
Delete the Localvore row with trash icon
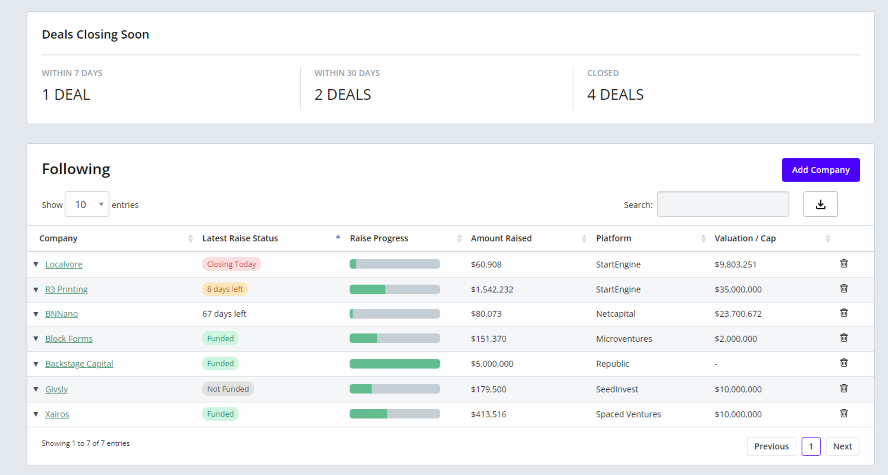[843, 264]
